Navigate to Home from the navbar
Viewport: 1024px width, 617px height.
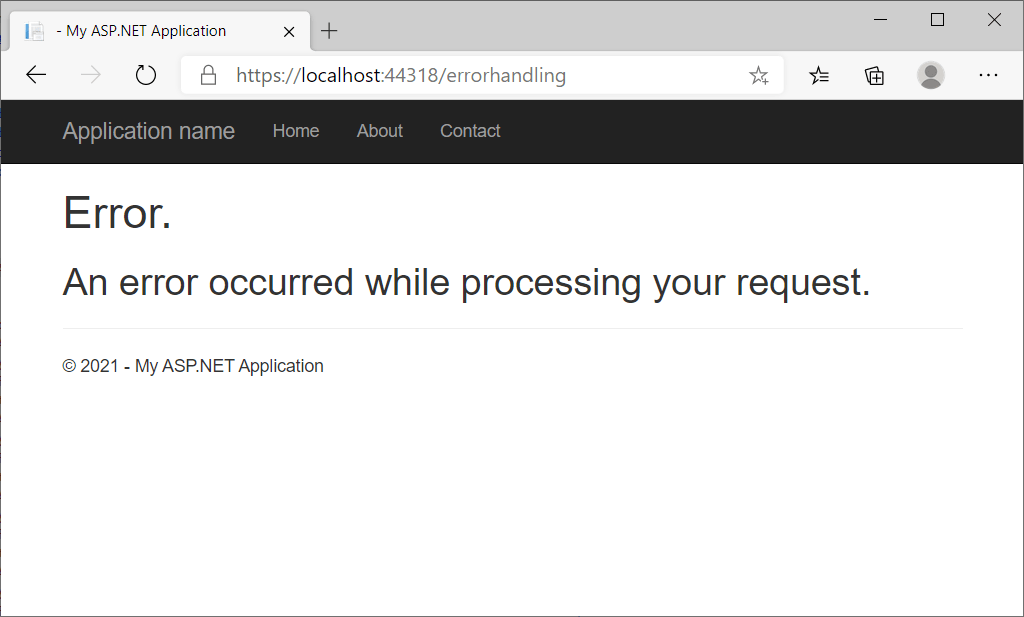tap(296, 131)
